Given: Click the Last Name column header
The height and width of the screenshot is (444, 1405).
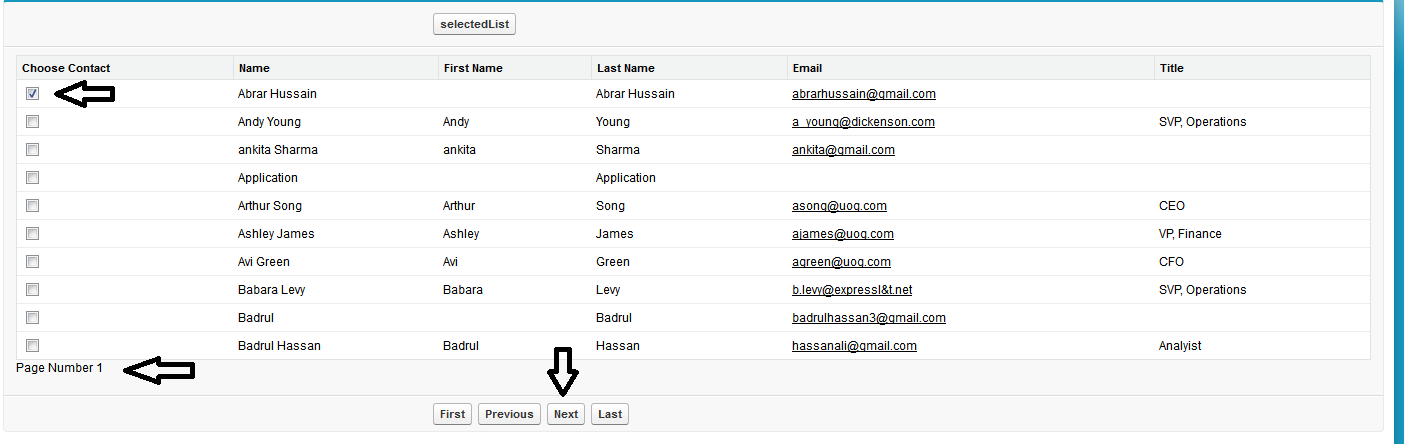Looking at the screenshot, I should coord(626,68).
